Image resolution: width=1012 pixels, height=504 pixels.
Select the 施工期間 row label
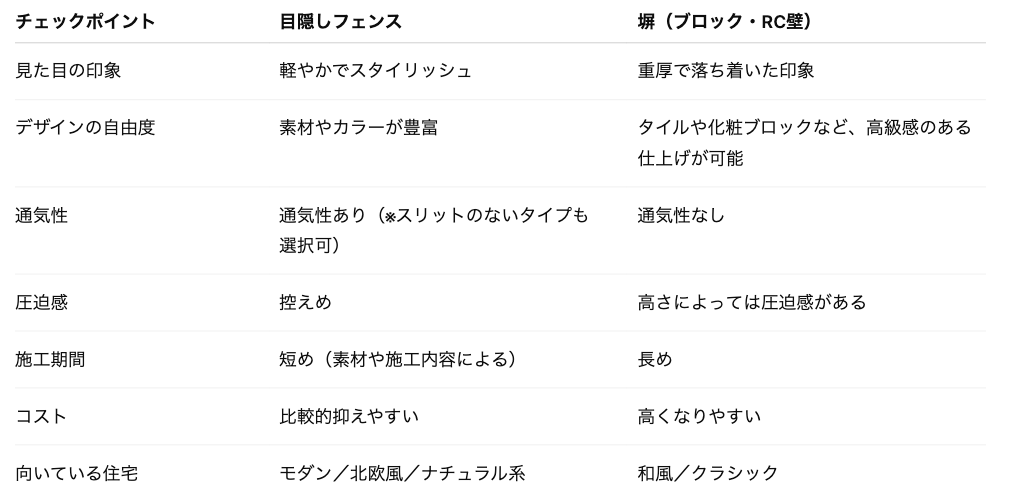tap(50, 359)
